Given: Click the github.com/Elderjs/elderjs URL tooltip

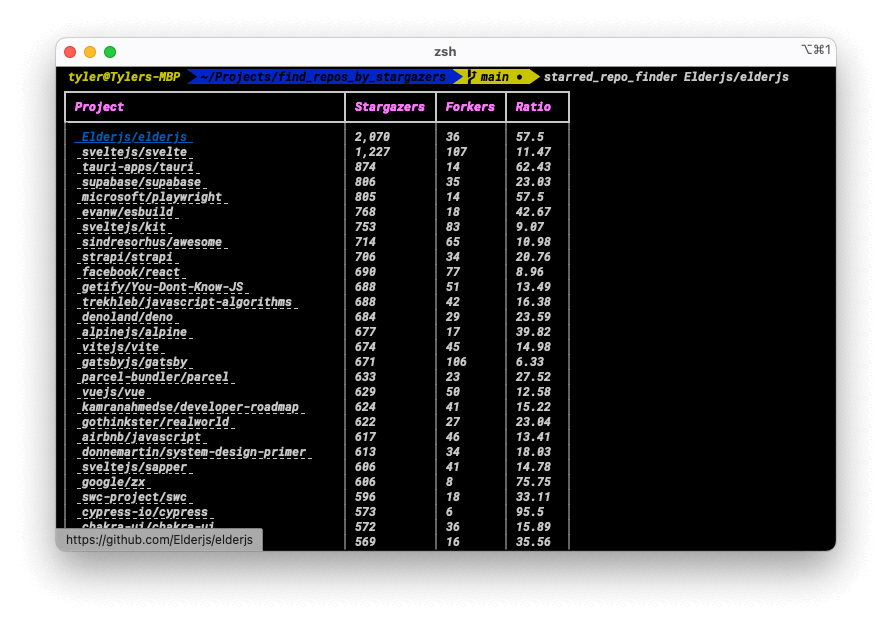Looking at the screenshot, I should point(160,539).
